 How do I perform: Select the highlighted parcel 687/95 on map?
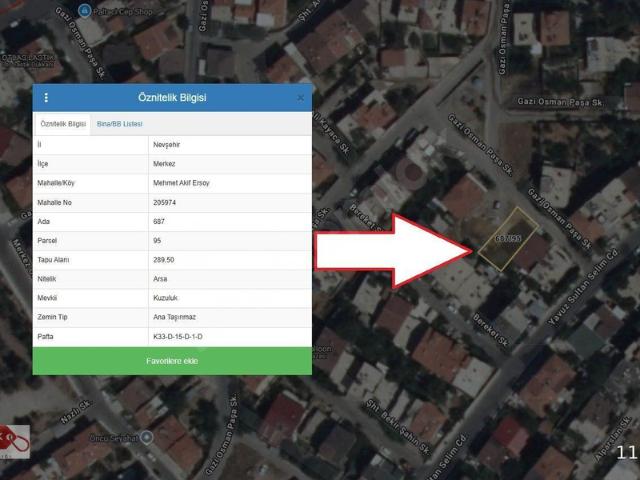(x=508, y=239)
